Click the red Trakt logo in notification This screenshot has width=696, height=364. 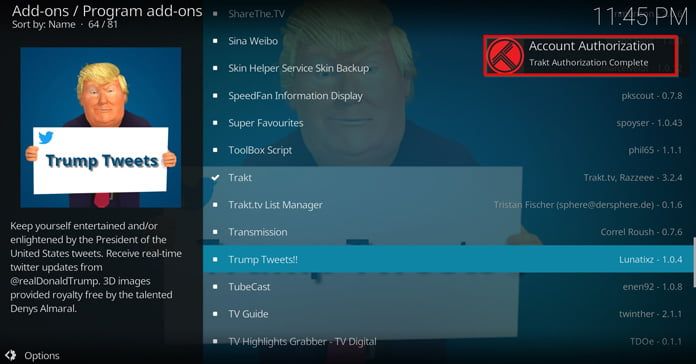point(505,55)
